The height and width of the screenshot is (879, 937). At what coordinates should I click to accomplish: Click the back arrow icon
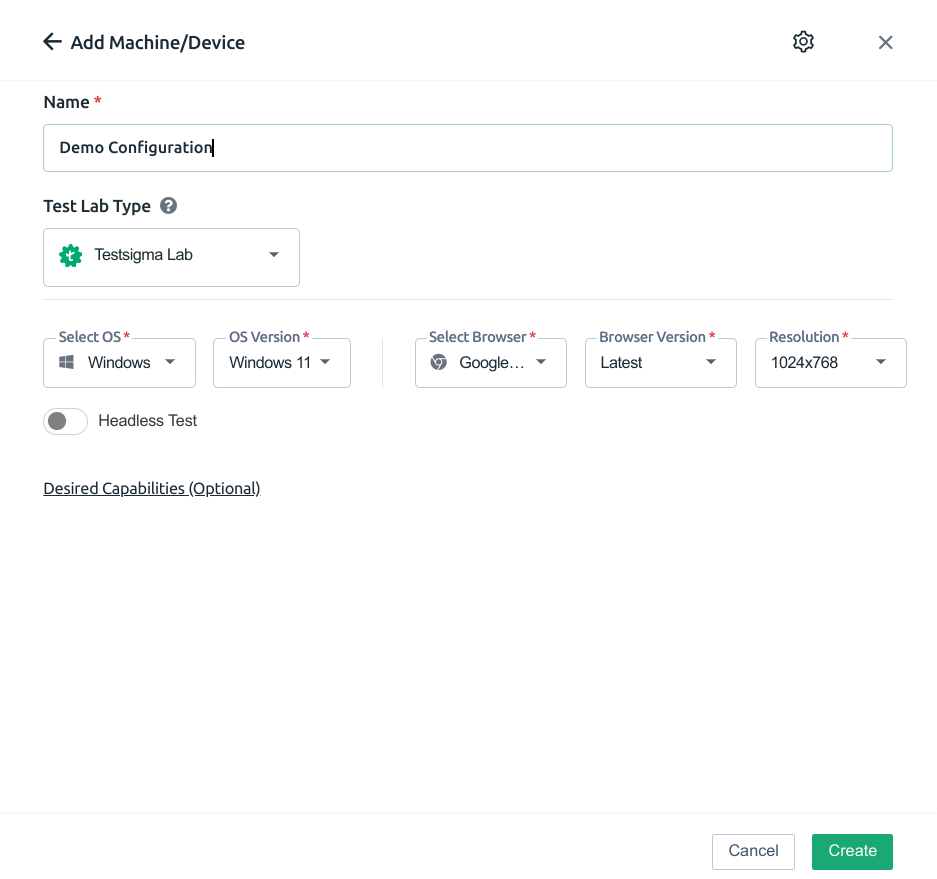(x=53, y=42)
